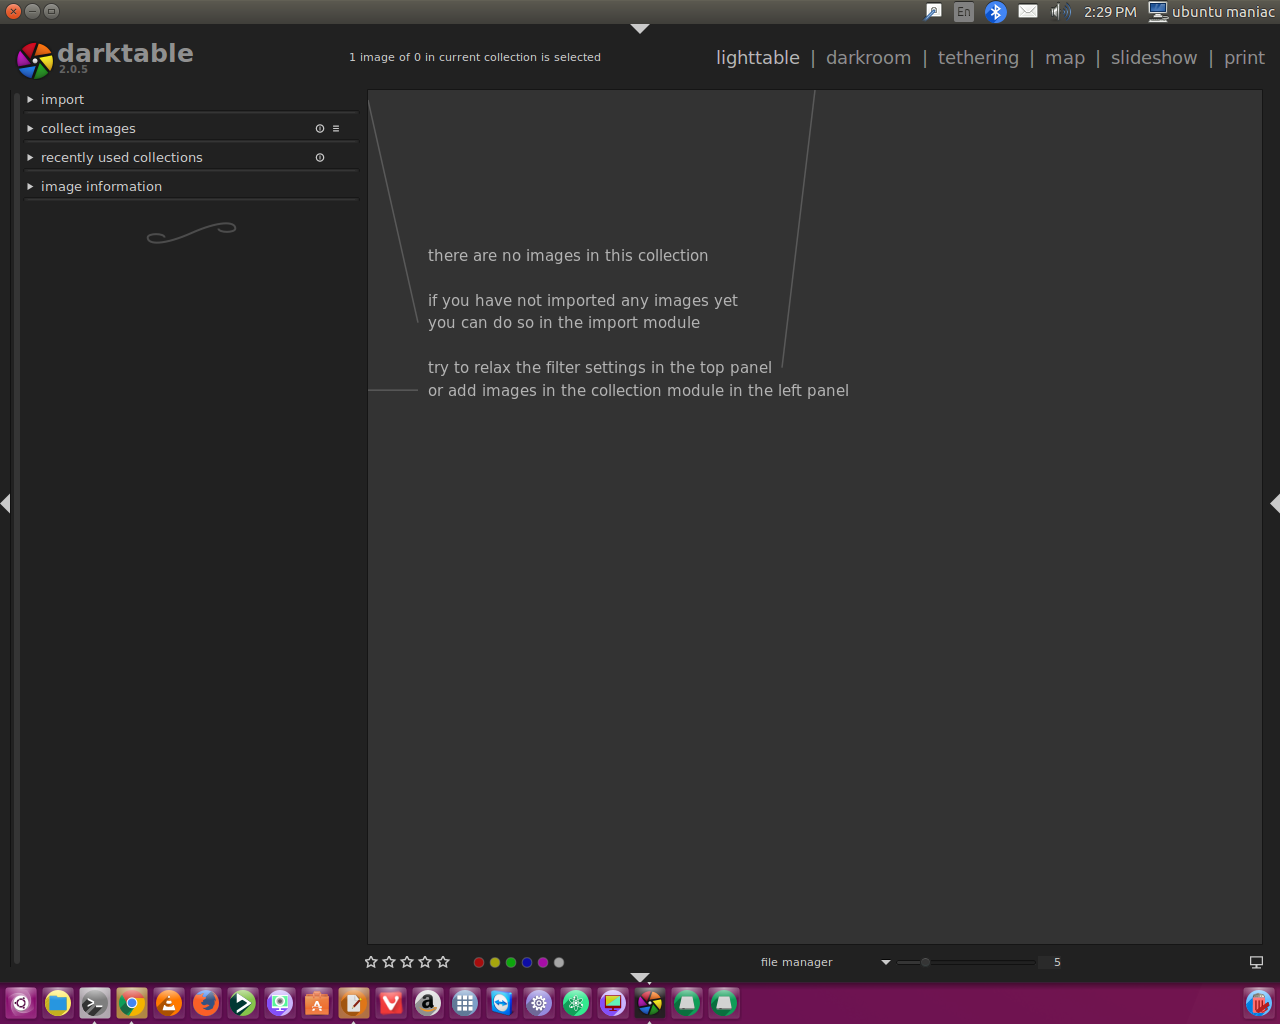This screenshot has height=1024, width=1280.
Task: Open the file manager layout dropdown
Action: point(824,962)
